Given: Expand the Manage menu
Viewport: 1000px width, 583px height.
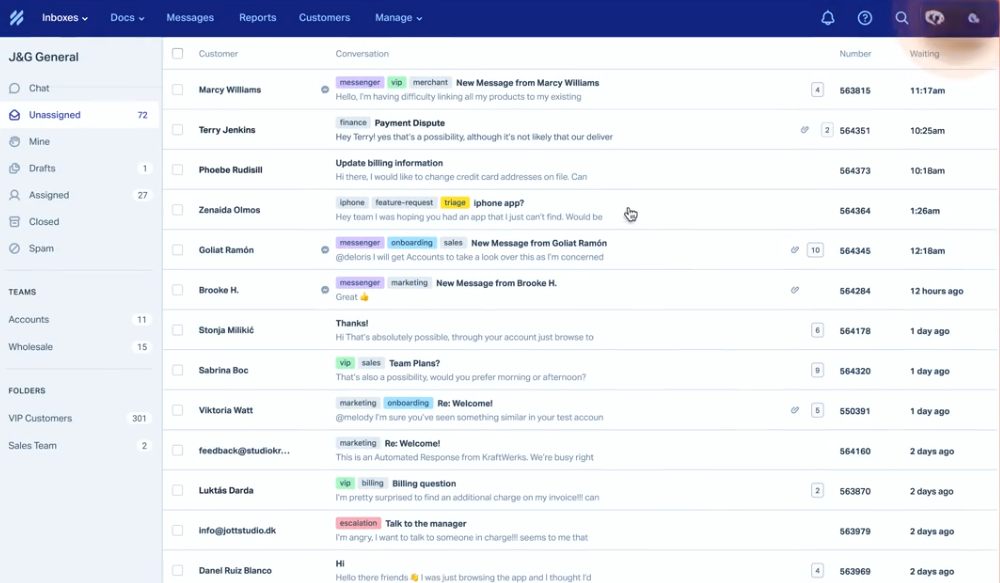Looking at the screenshot, I should coord(398,18).
